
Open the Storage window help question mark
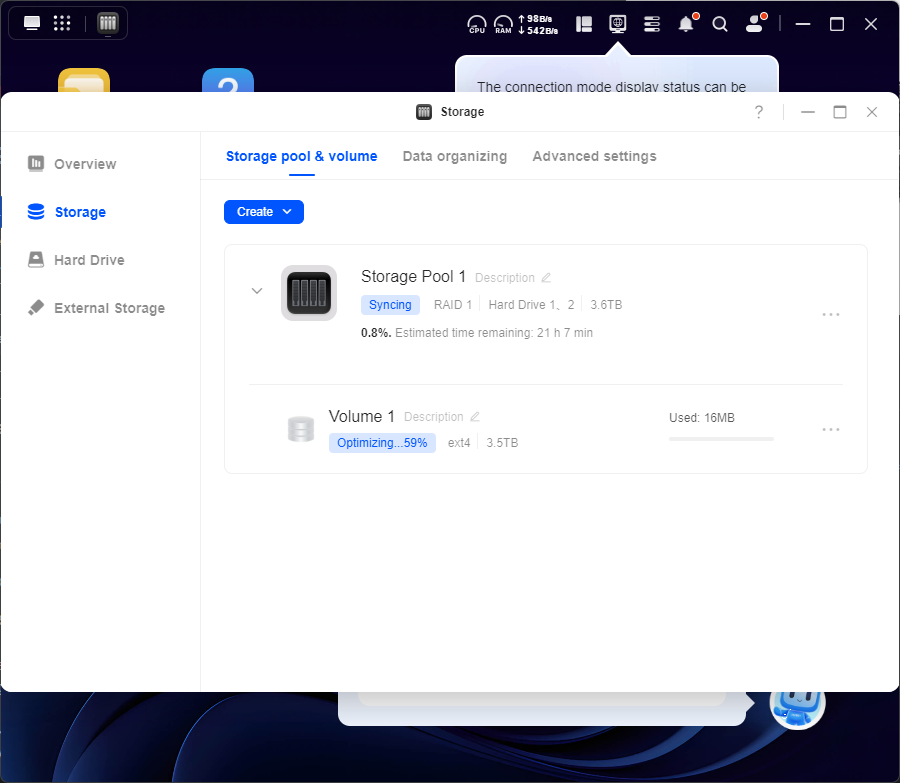pos(759,112)
